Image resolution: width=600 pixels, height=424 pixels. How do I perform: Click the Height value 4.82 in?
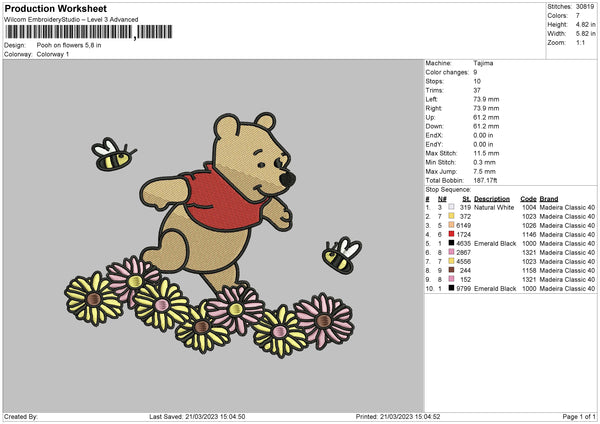click(x=585, y=24)
